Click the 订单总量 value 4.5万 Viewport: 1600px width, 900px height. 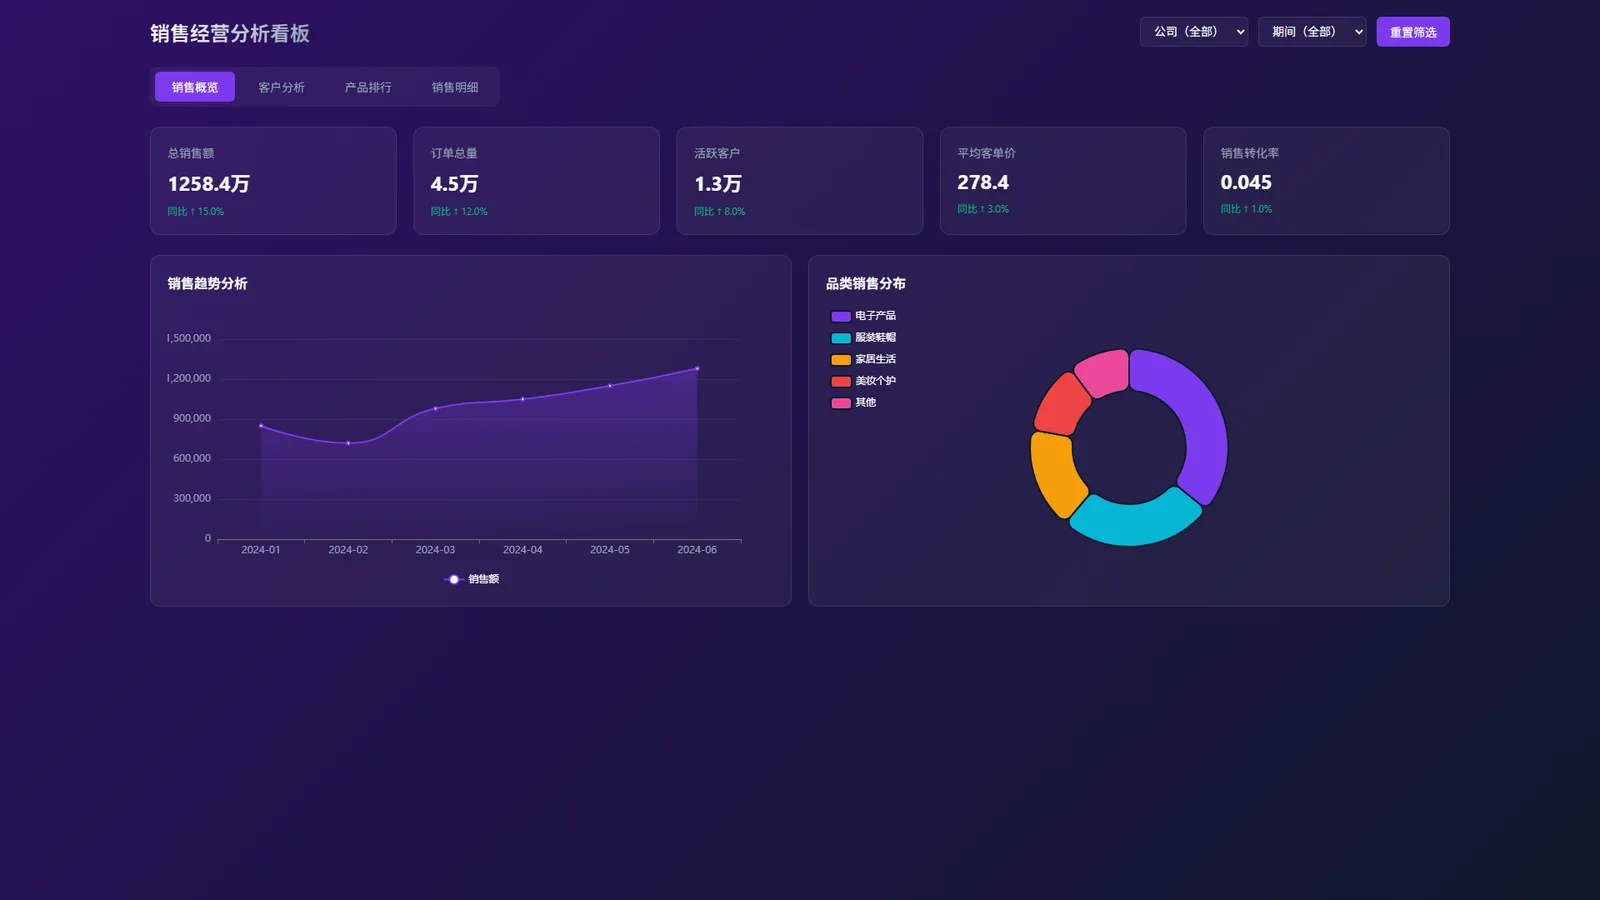pyautogui.click(x=455, y=184)
